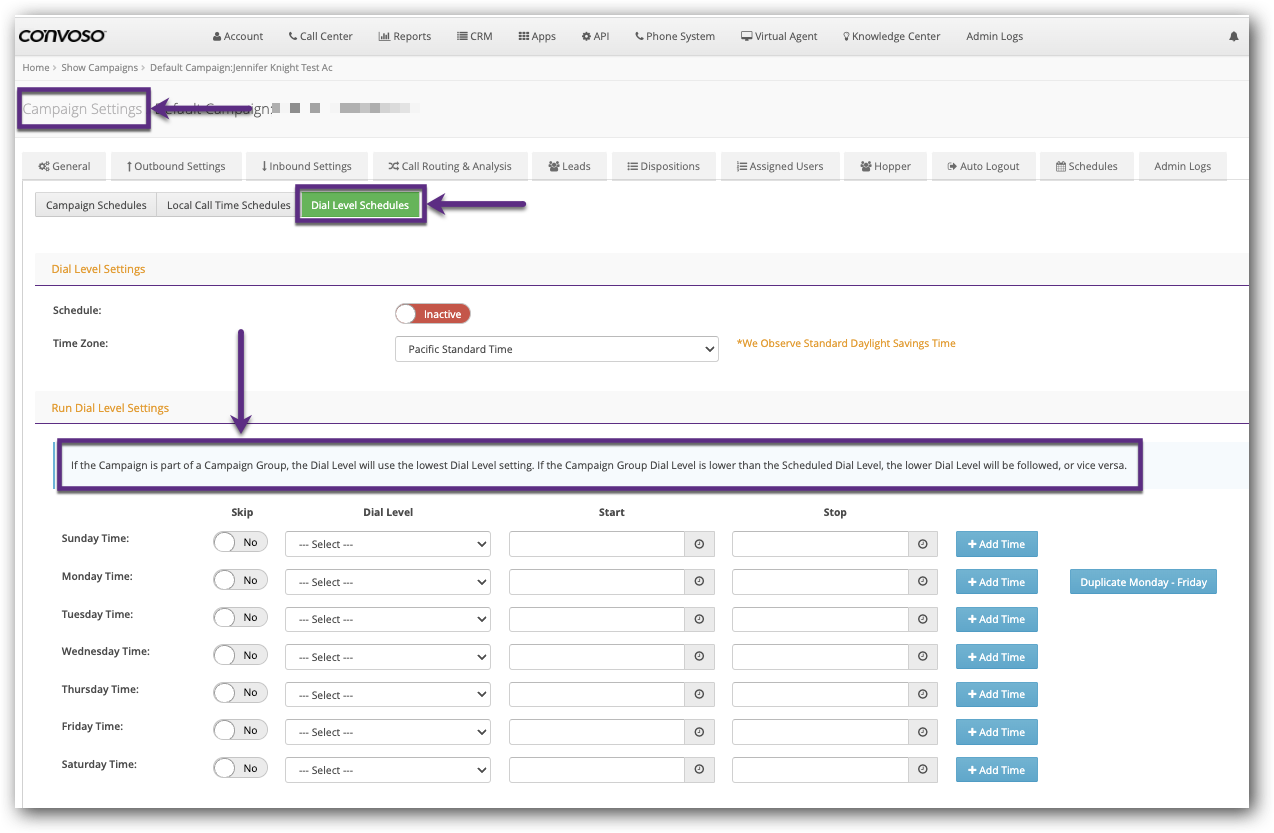The width and height of the screenshot is (1274, 833).
Task: Click clock icon beside Saturday Start field
Action: click(x=699, y=770)
